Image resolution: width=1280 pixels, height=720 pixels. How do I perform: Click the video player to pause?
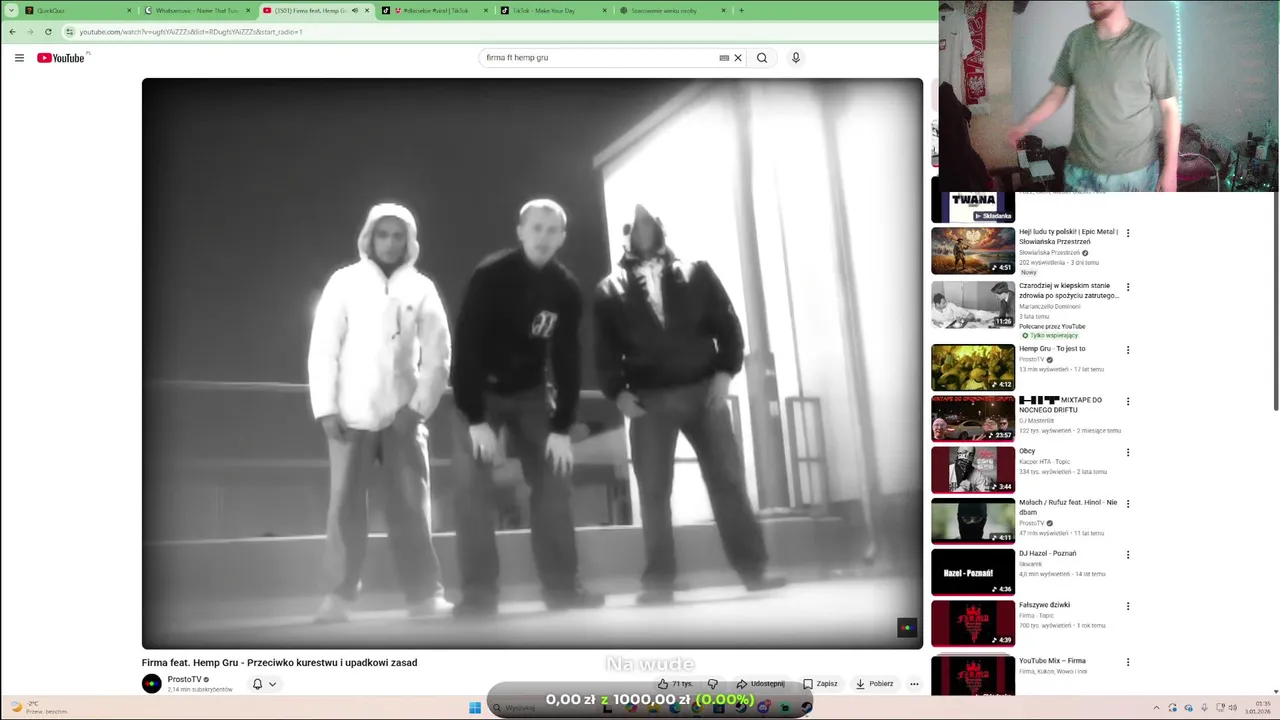coord(532,363)
